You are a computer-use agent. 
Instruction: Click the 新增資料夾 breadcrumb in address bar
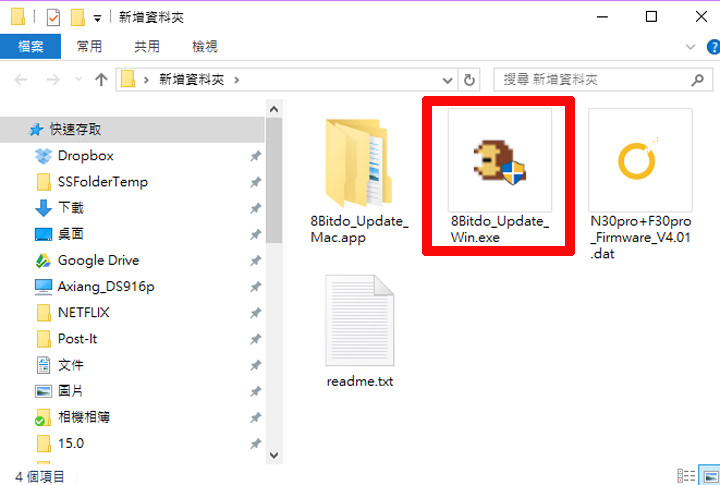(x=193, y=80)
